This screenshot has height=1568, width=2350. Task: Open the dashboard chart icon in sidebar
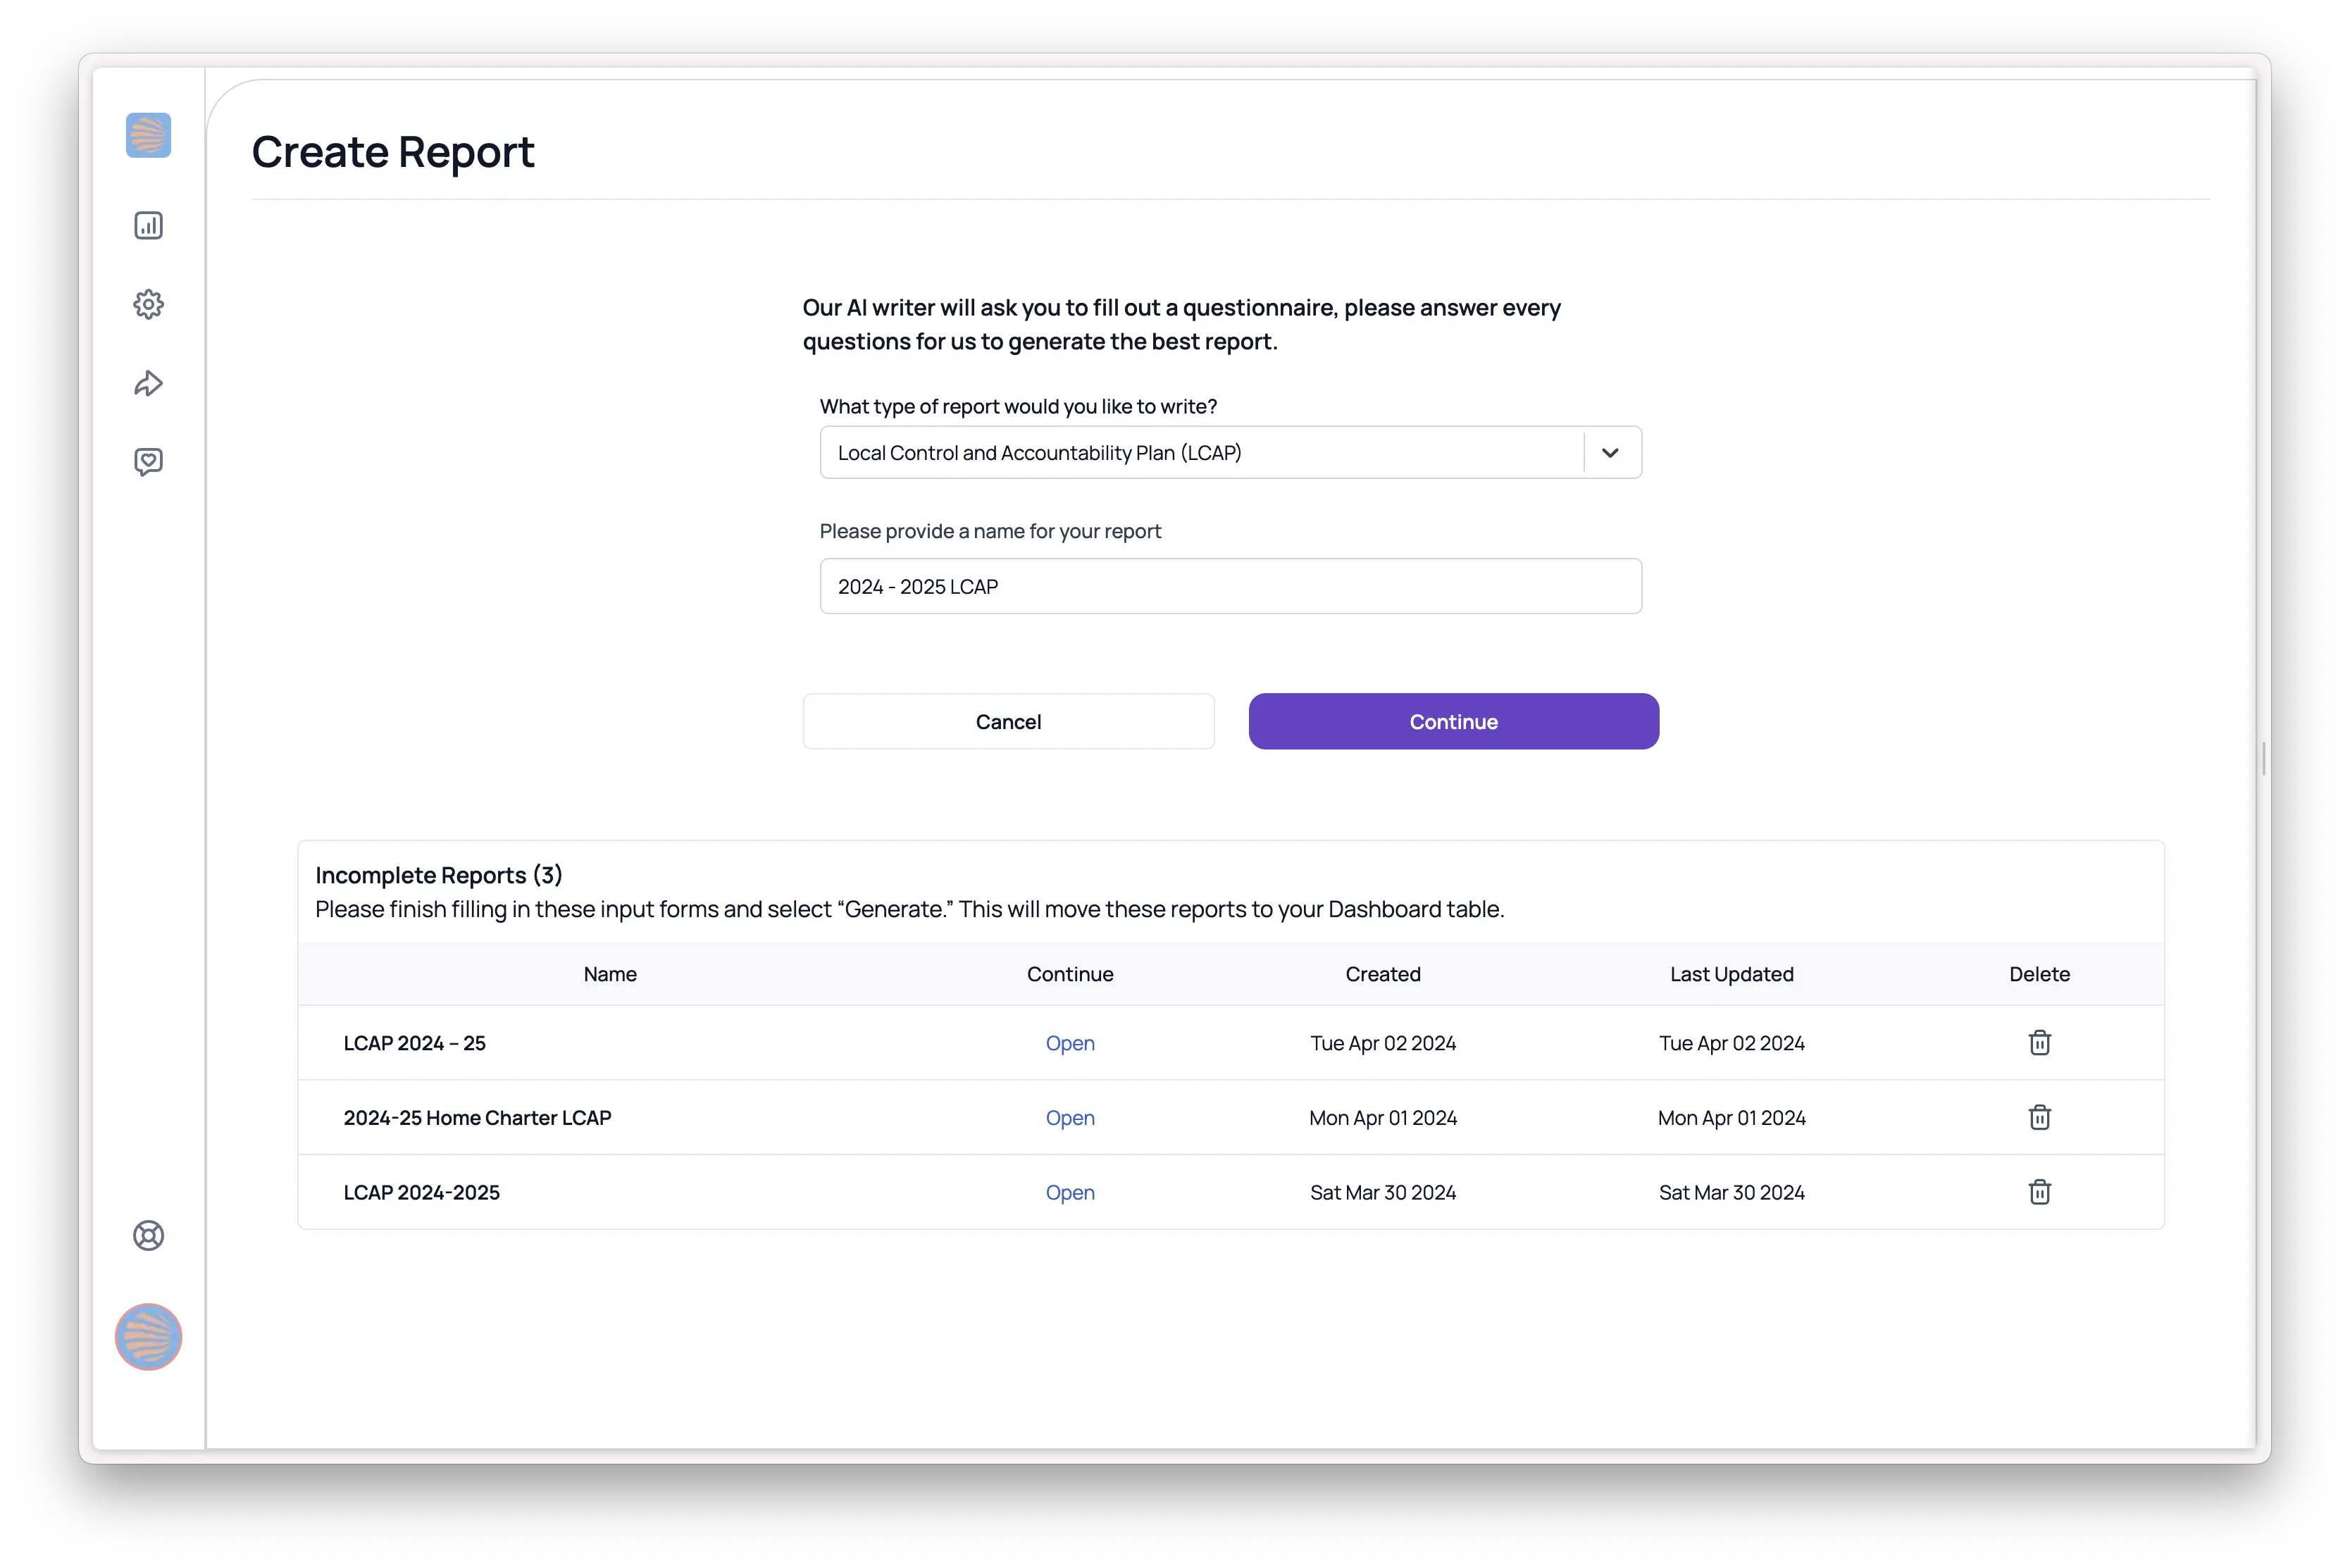point(148,225)
